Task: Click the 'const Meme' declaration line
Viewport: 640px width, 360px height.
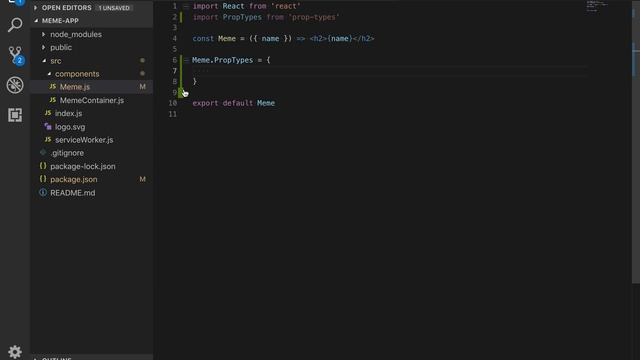Action: pyautogui.click(x=283, y=39)
